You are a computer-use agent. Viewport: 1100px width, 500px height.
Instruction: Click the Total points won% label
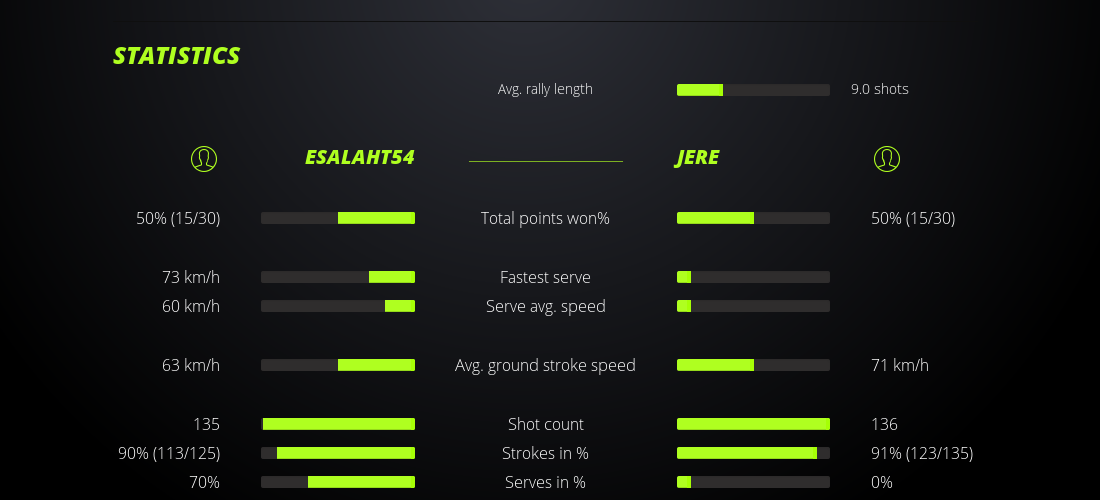(545, 218)
